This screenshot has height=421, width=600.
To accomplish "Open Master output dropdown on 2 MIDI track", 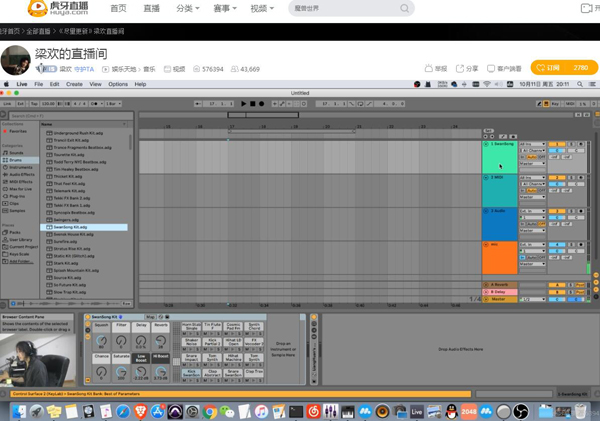I will (532, 197).
